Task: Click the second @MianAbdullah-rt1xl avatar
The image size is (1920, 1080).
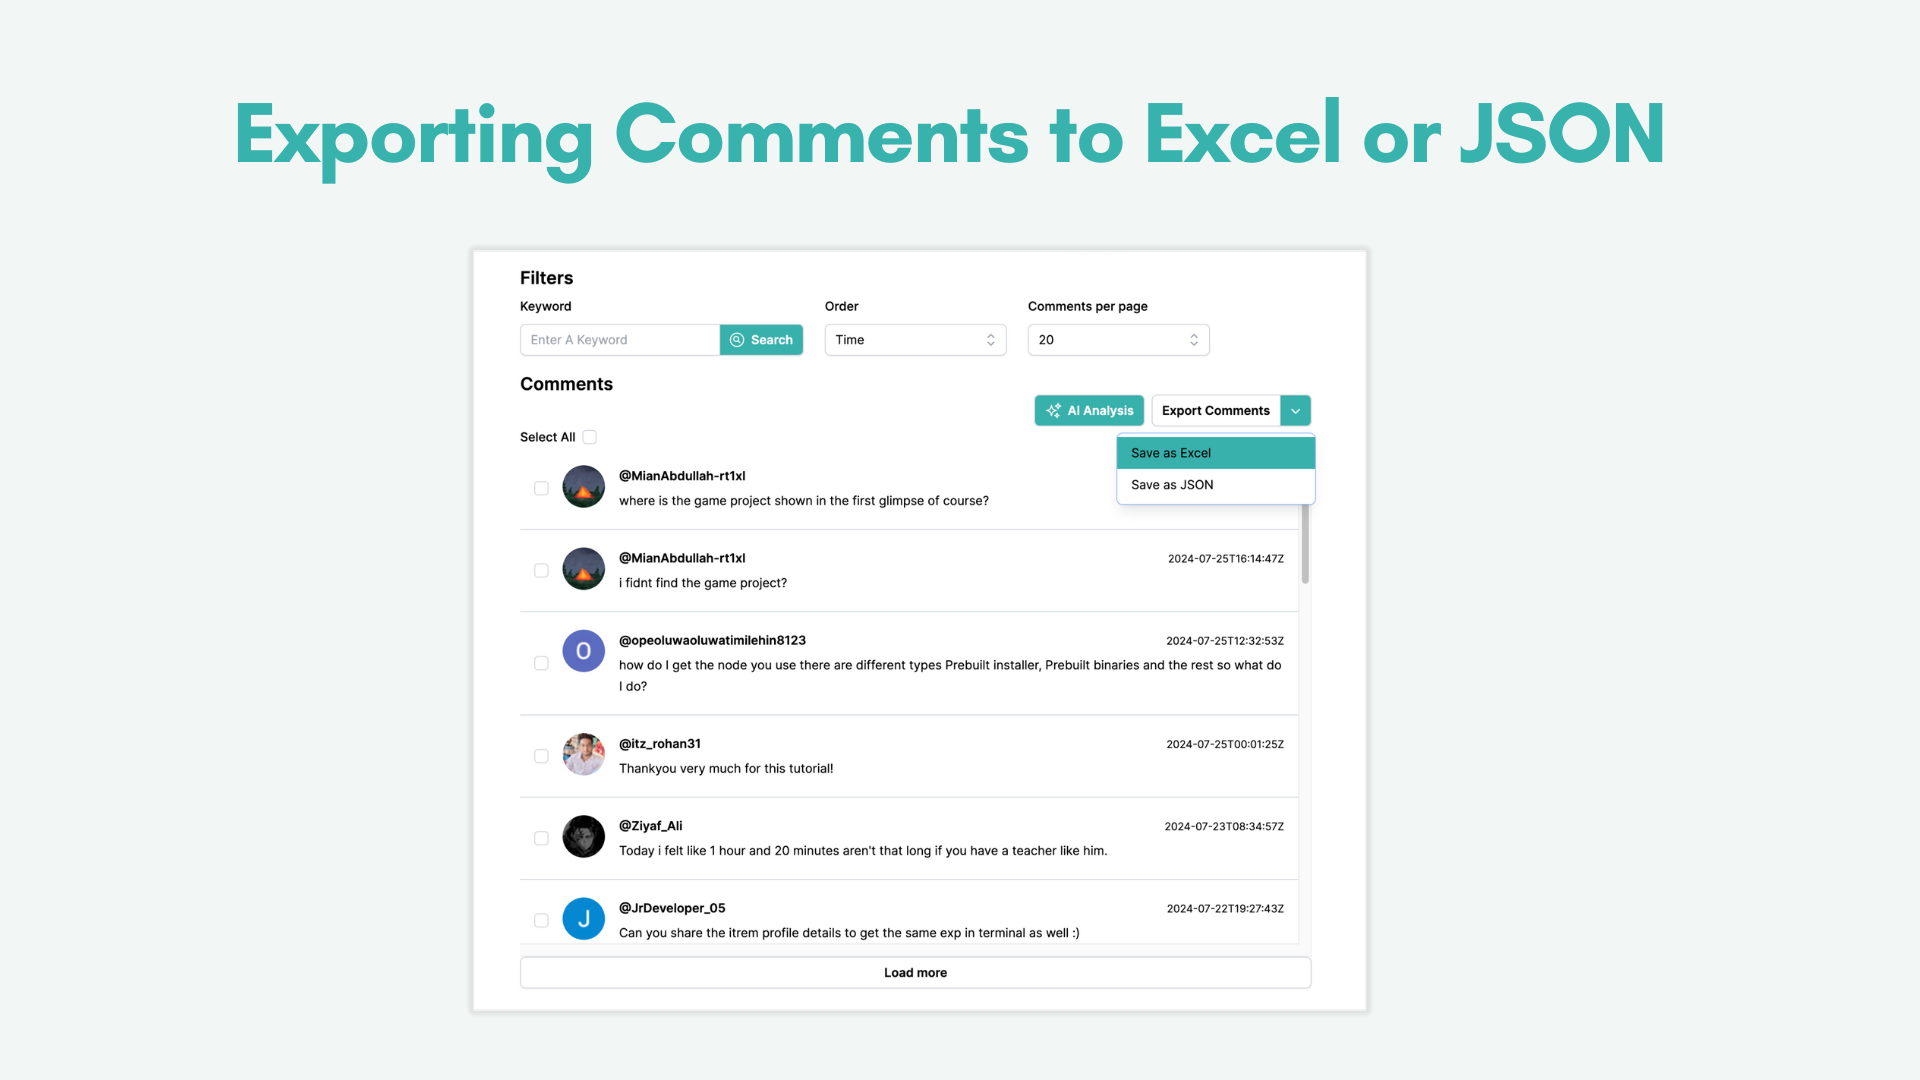Action: click(x=583, y=569)
